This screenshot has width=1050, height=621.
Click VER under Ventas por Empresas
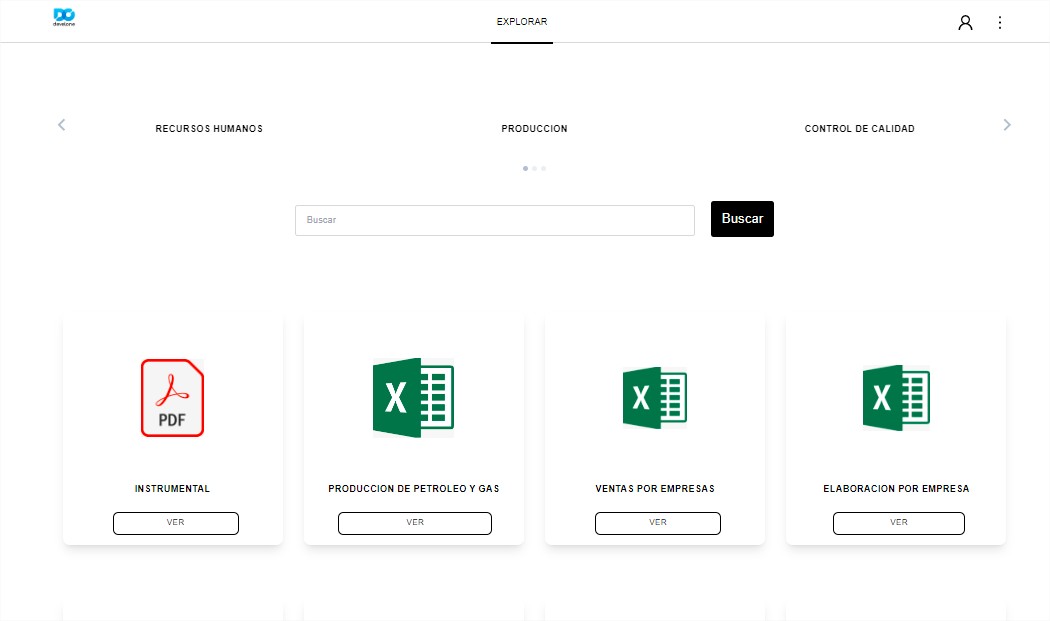click(x=658, y=523)
